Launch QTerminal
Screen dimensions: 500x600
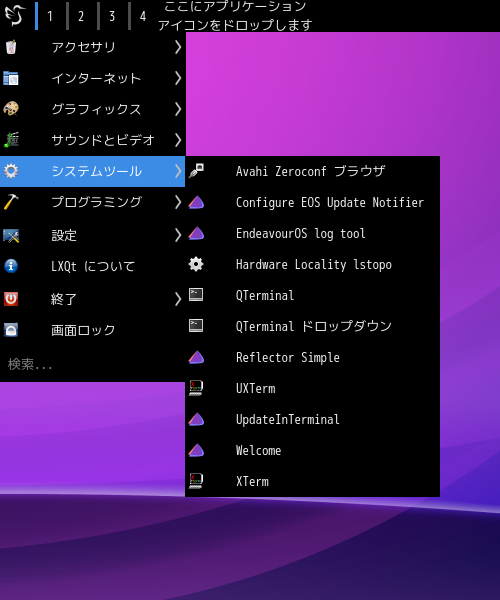point(313,295)
